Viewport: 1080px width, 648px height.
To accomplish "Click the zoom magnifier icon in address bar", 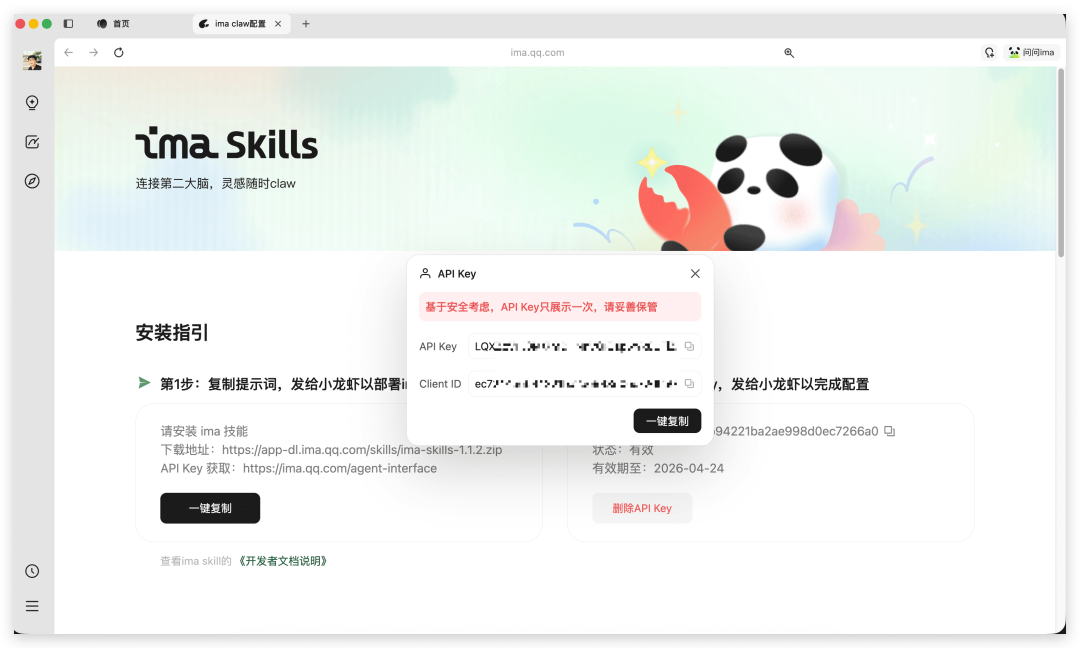I will tap(789, 53).
